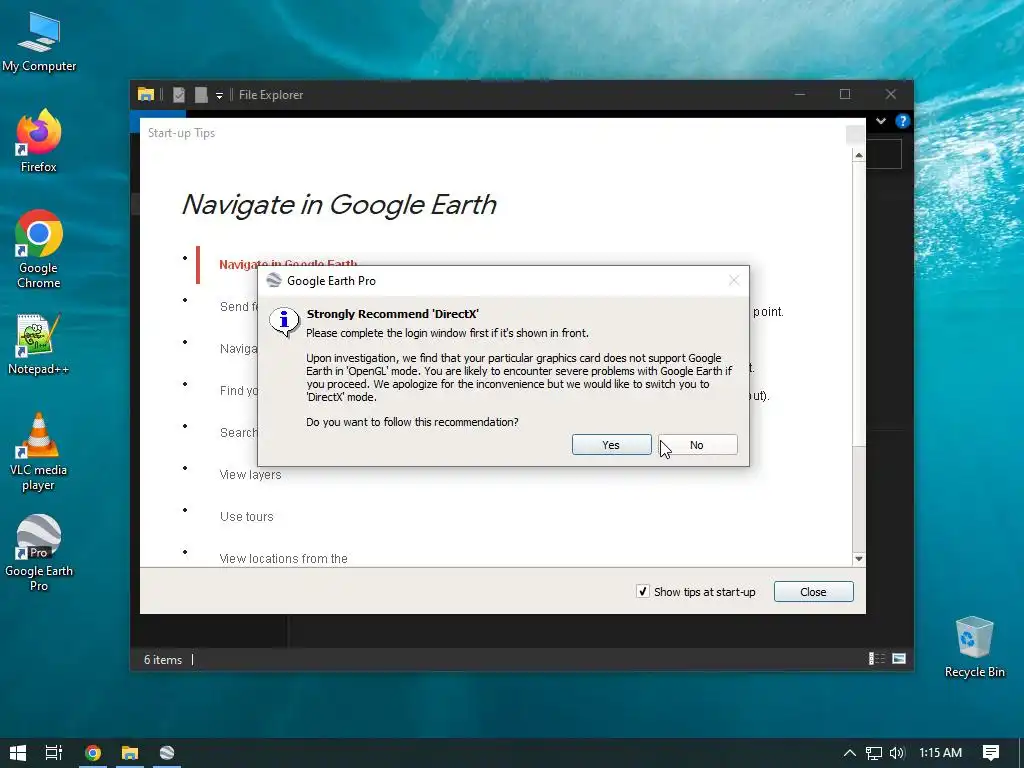Open My Computer desktop icon
The image size is (1024, 768).
coord(39,42)
